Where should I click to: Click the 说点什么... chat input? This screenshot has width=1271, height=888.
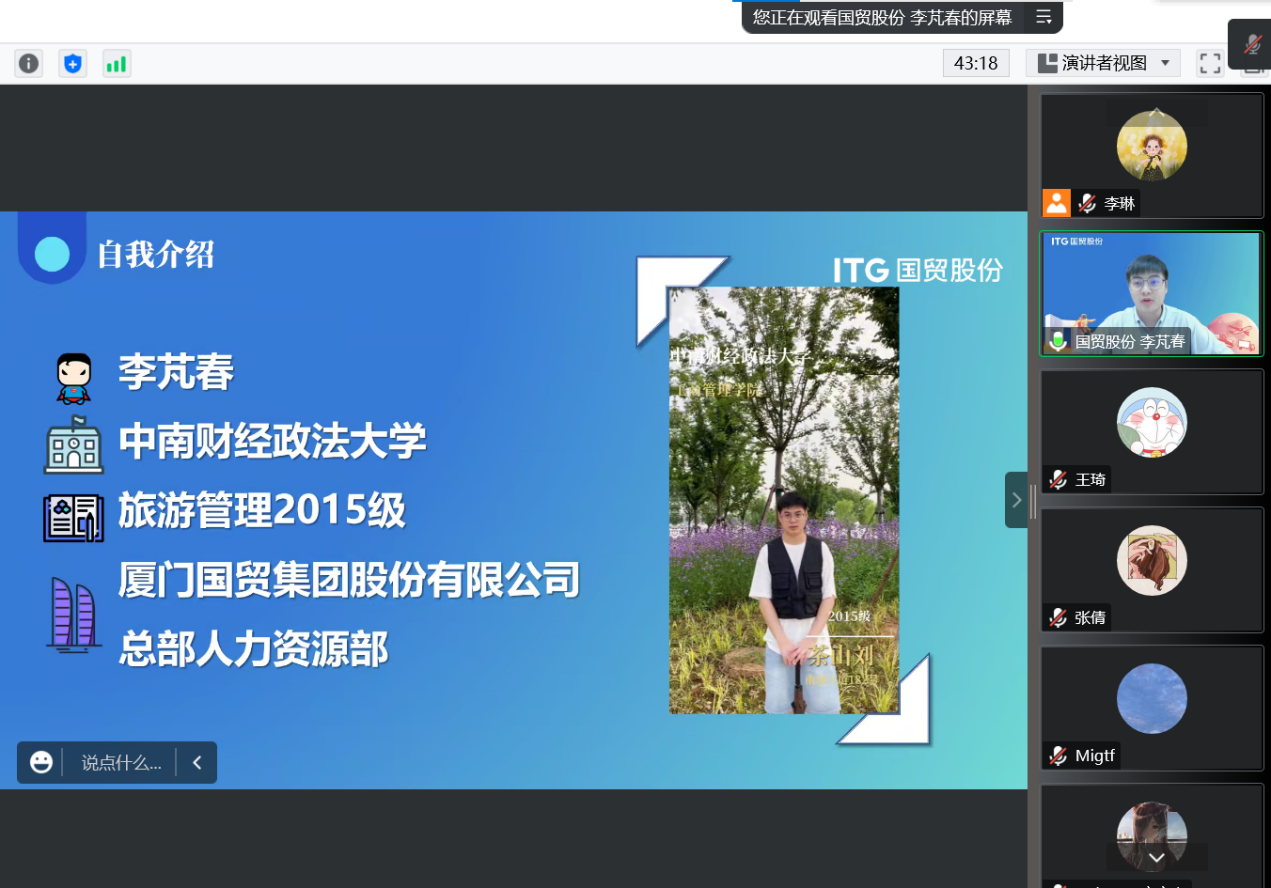[x=121, y=763]
